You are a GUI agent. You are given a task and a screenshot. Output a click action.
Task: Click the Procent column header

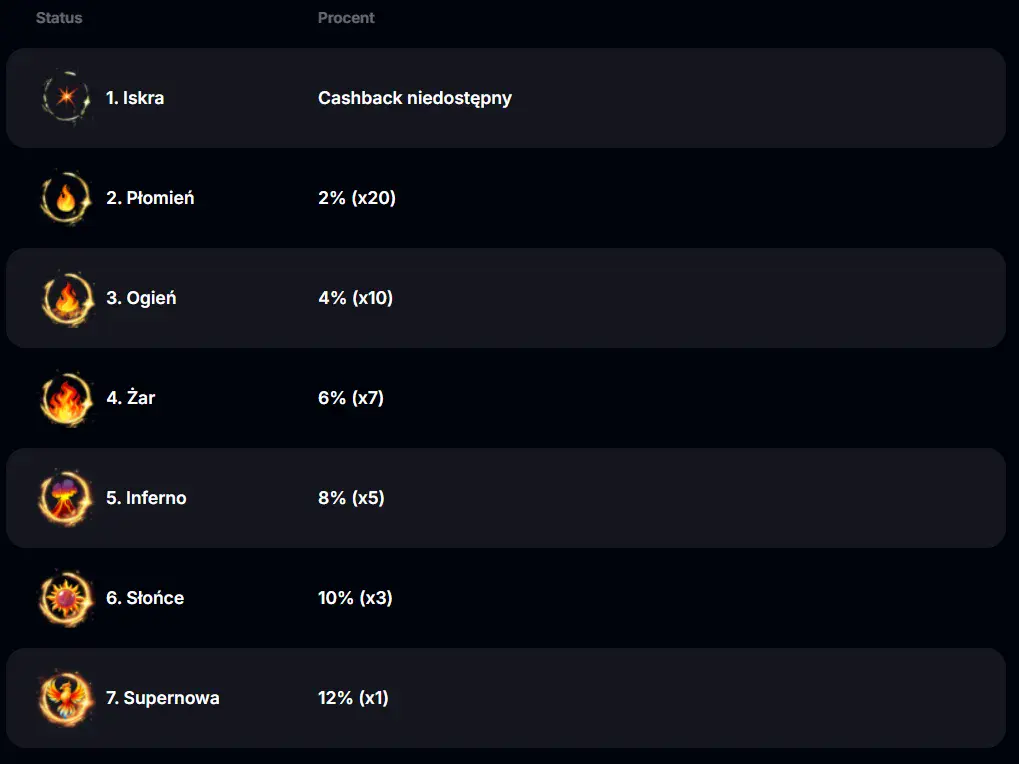point(346,18)
